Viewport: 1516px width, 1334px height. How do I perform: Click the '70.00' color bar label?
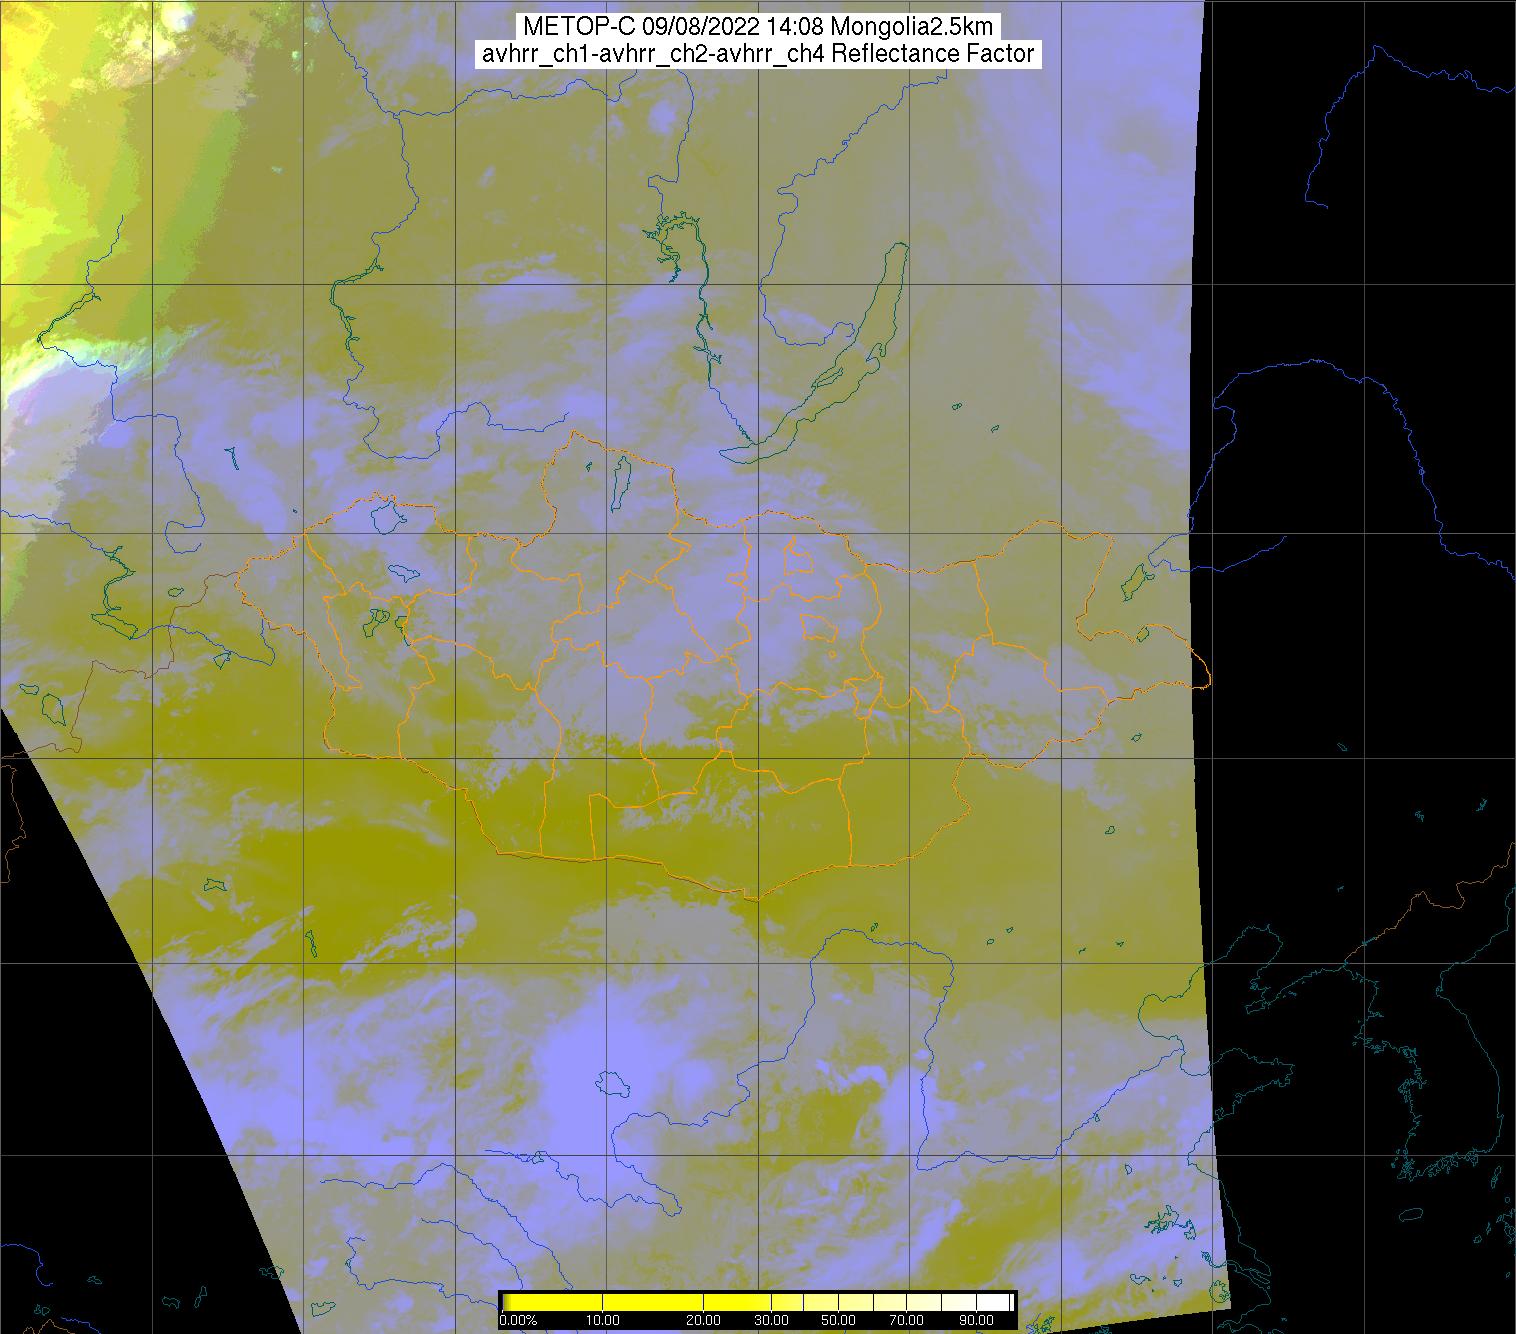[906, 1320]
